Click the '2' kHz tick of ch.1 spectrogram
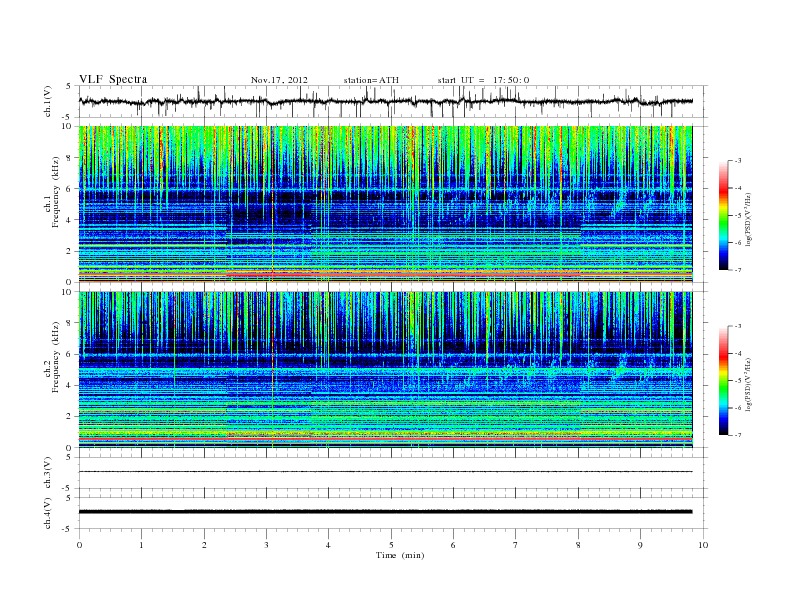Viewport: 792px width, 612px height. 69,251
